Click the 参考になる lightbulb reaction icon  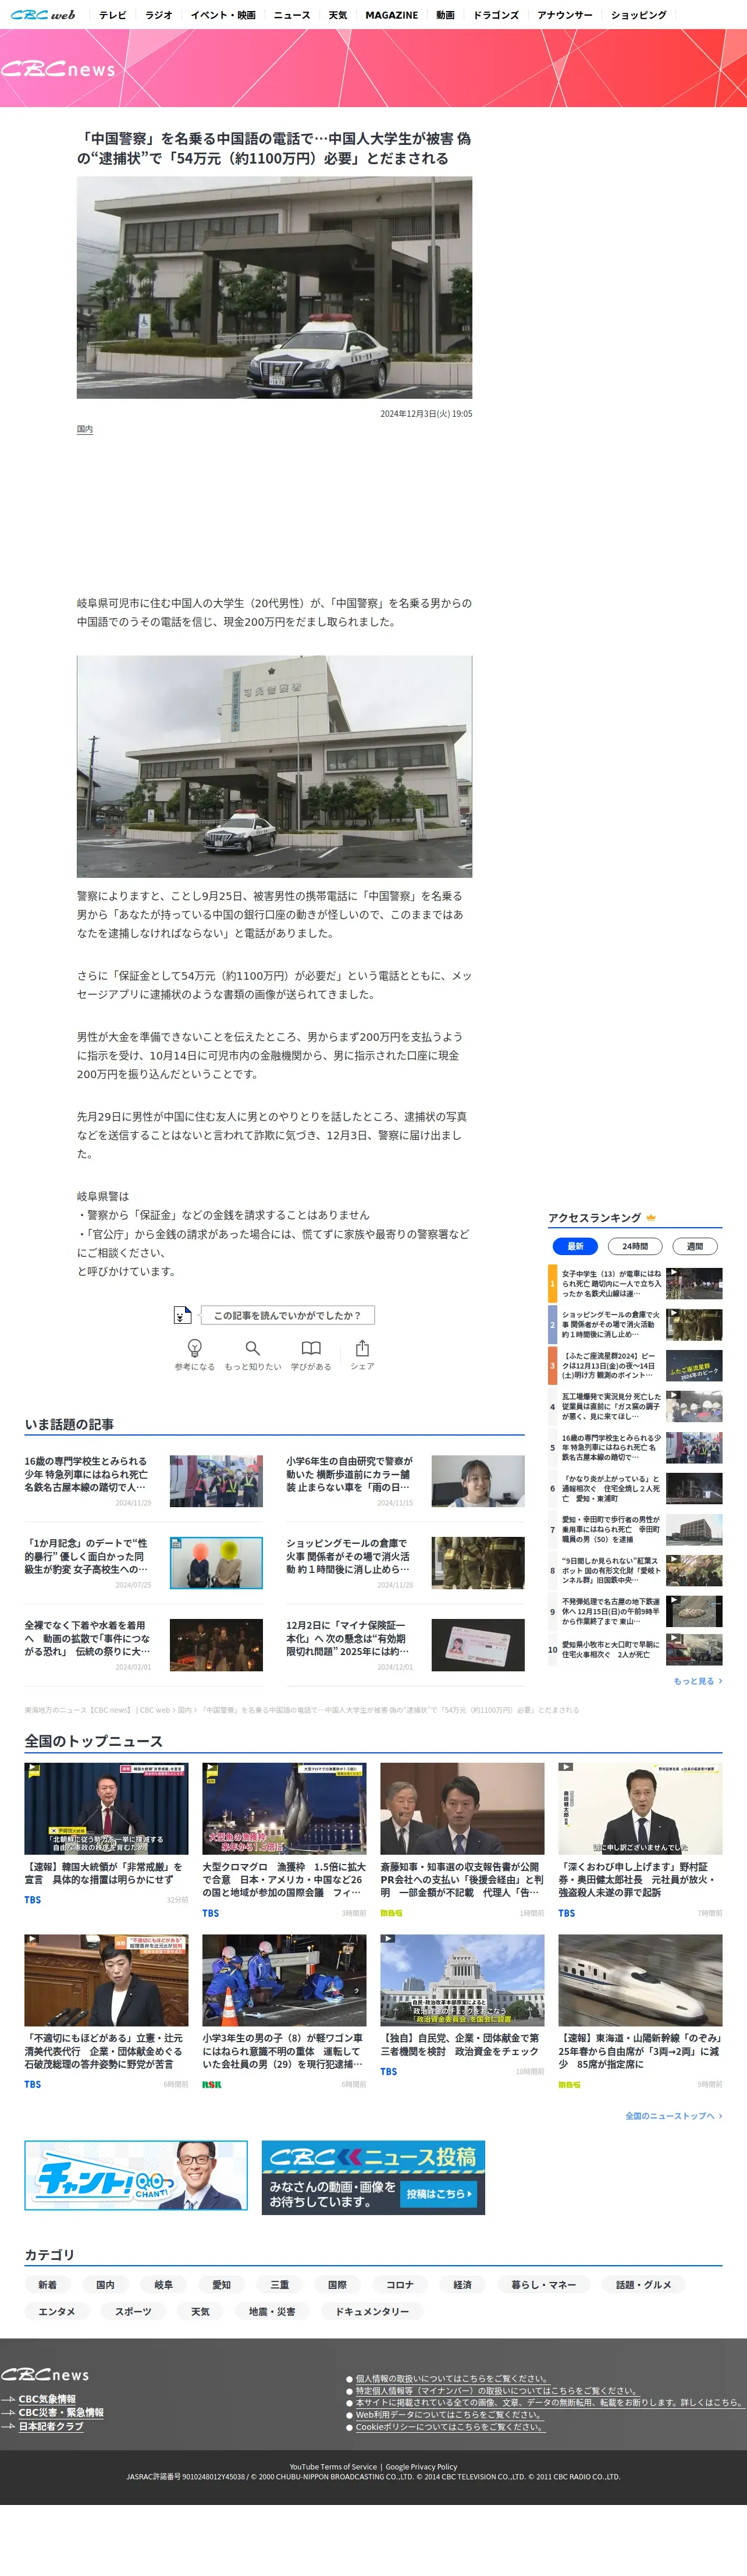coord(195,1348)
